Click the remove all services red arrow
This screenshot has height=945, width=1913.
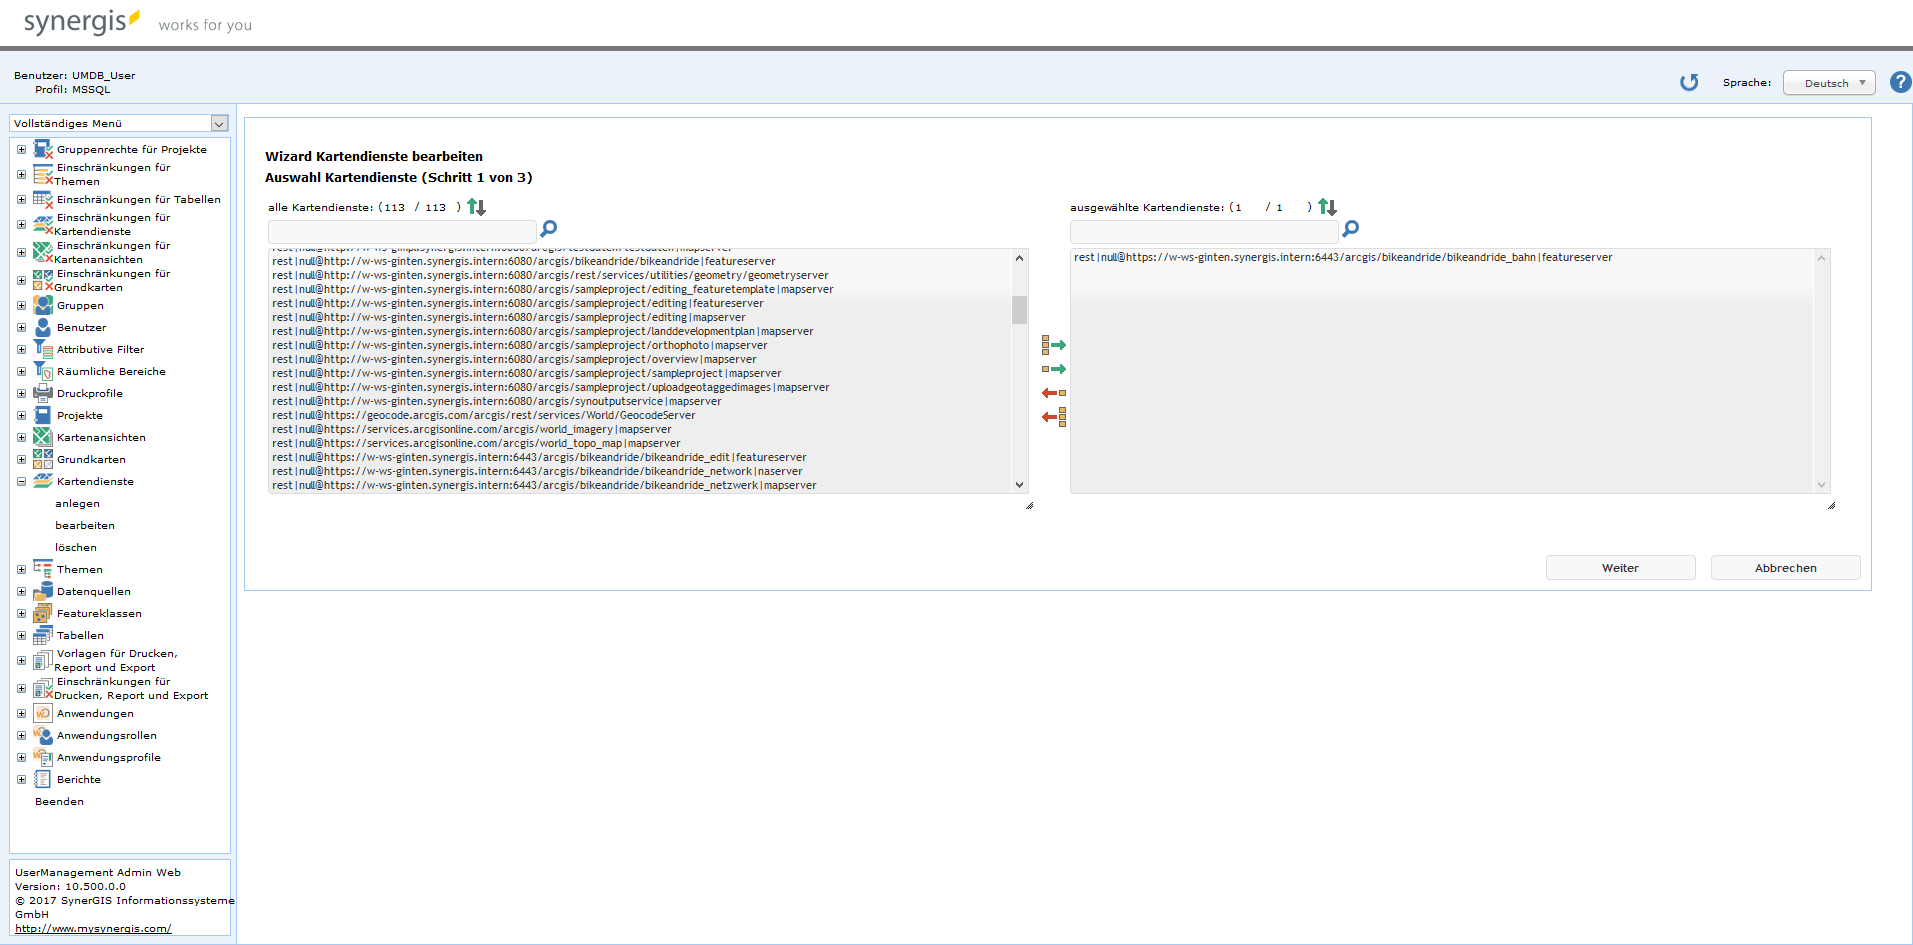[1054, 417]
